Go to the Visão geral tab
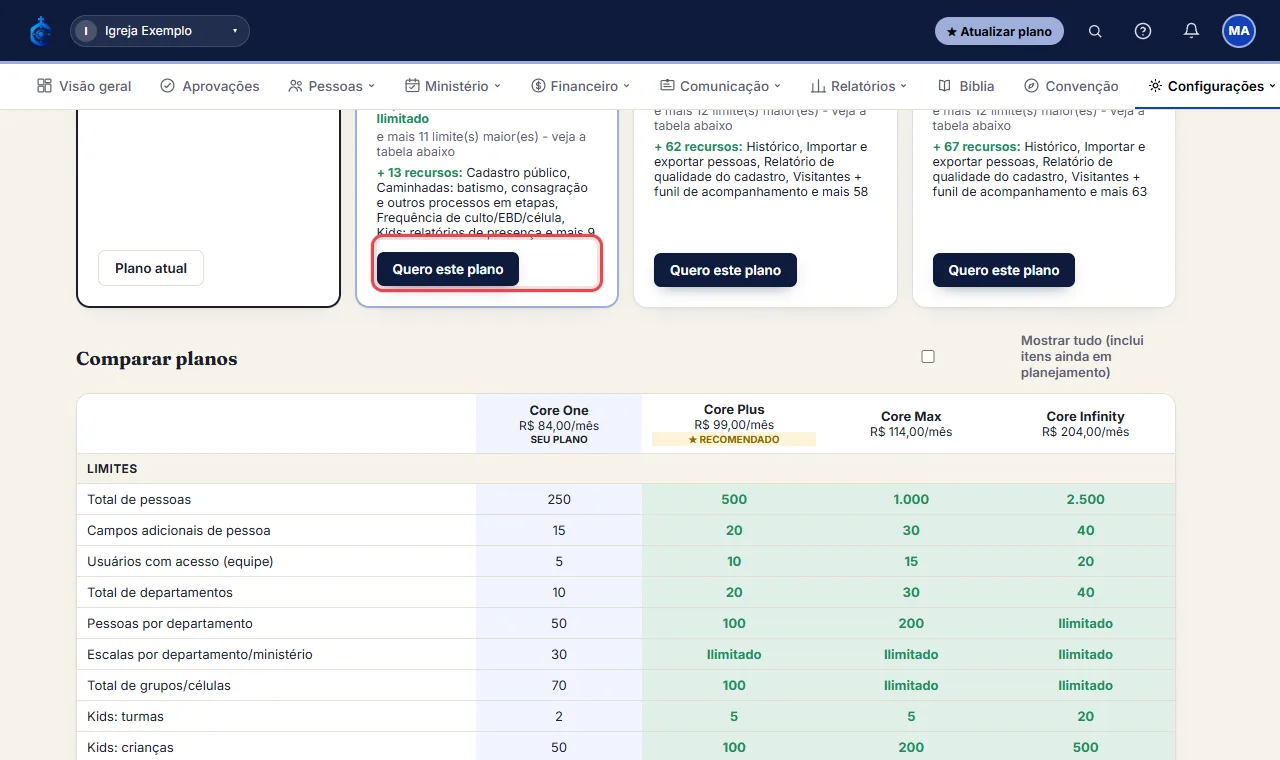This screenshot has height=760, width=1280. 84,86
